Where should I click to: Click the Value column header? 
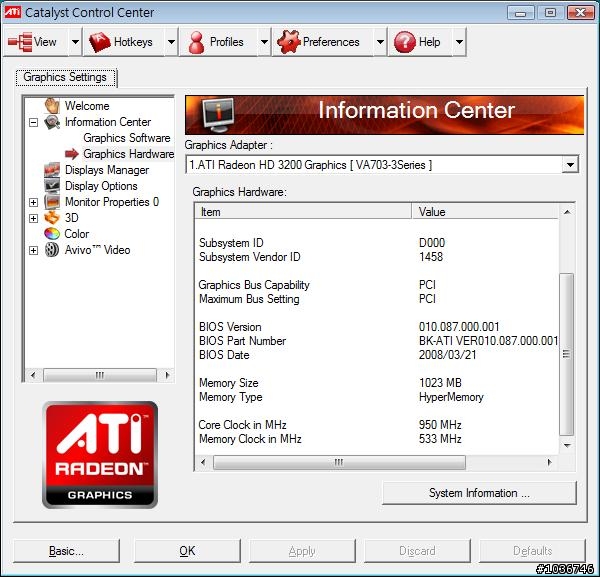tap(485, 212)
